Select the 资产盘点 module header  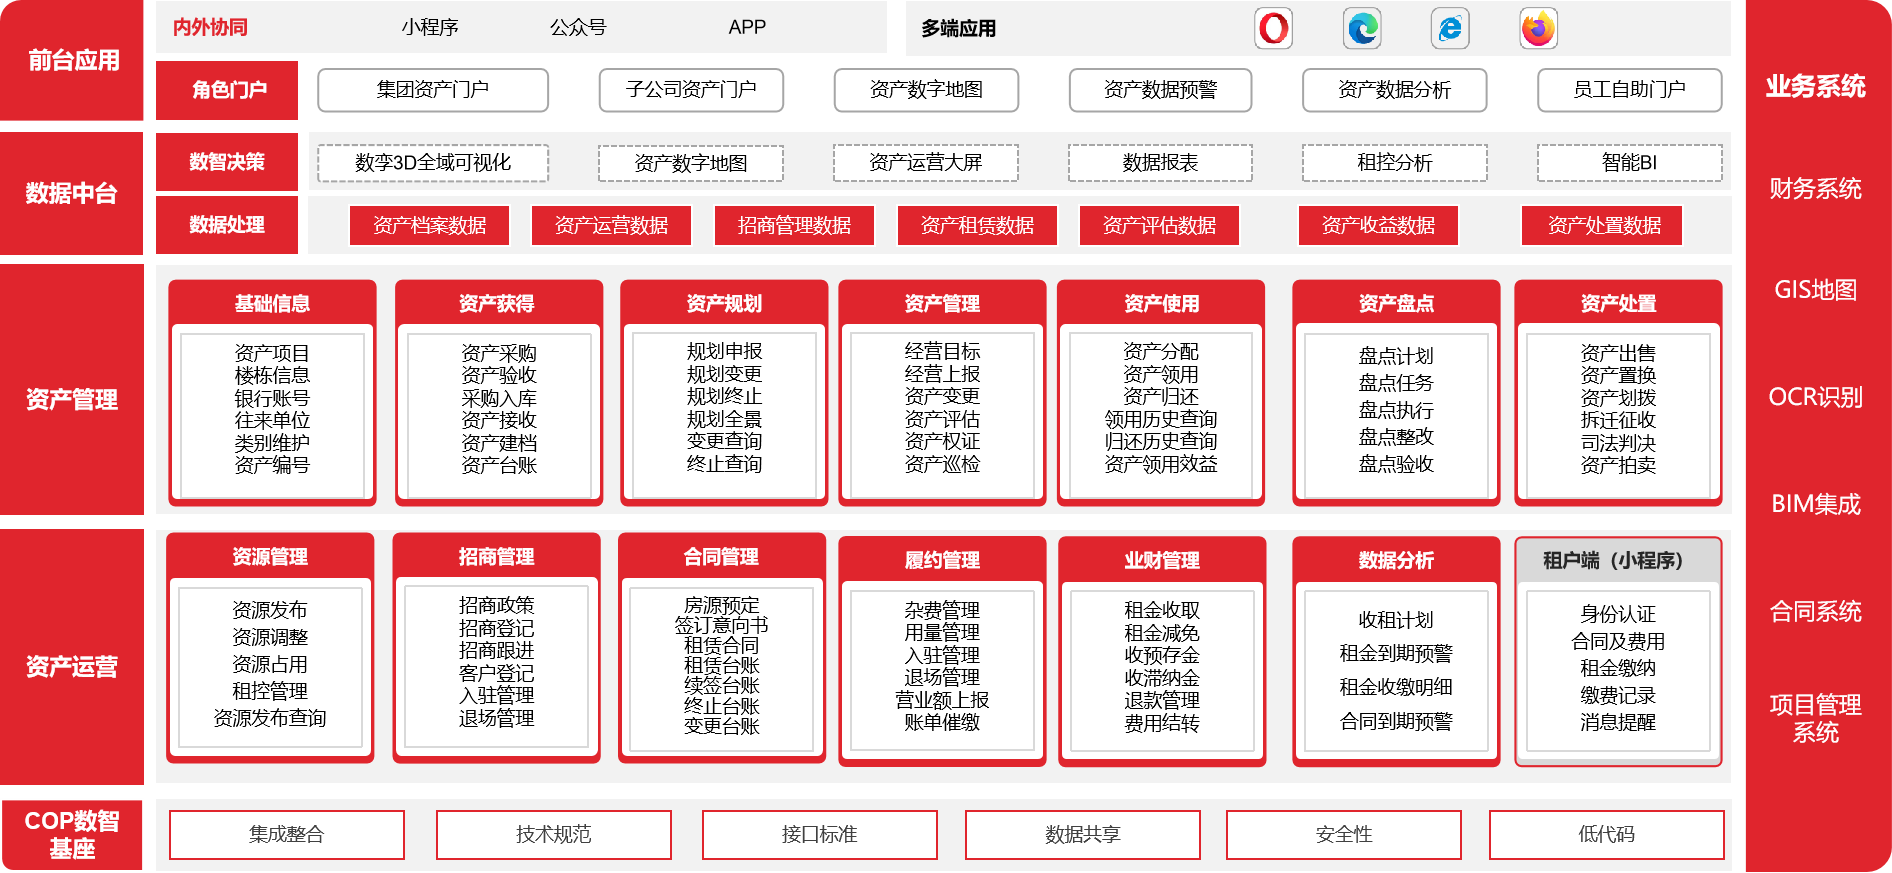tap(1396, 304)
